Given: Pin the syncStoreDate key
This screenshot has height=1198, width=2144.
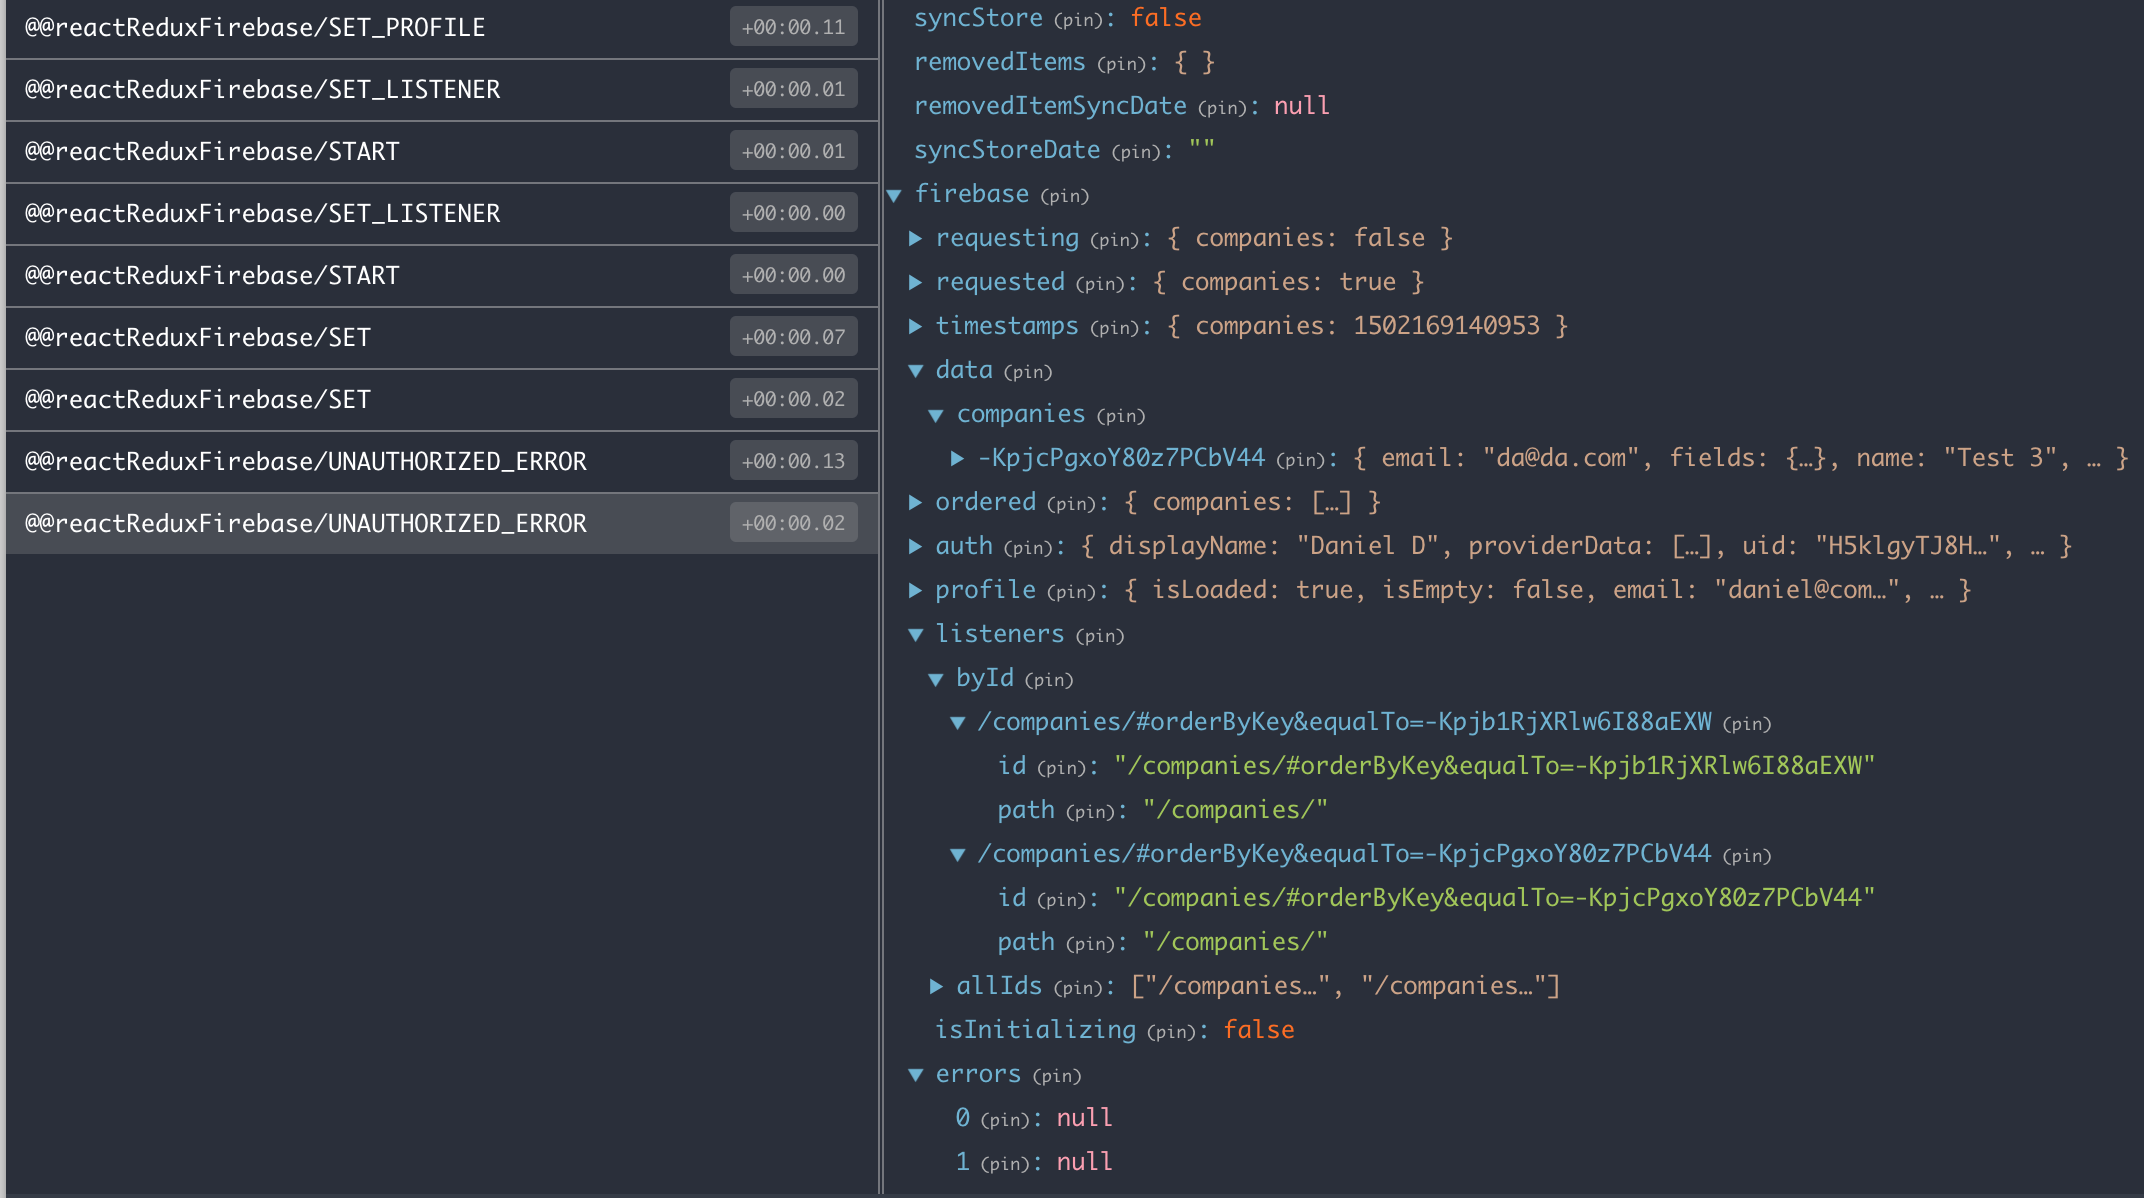Looking at the screenshot, I should click(x=1136, y=152).
